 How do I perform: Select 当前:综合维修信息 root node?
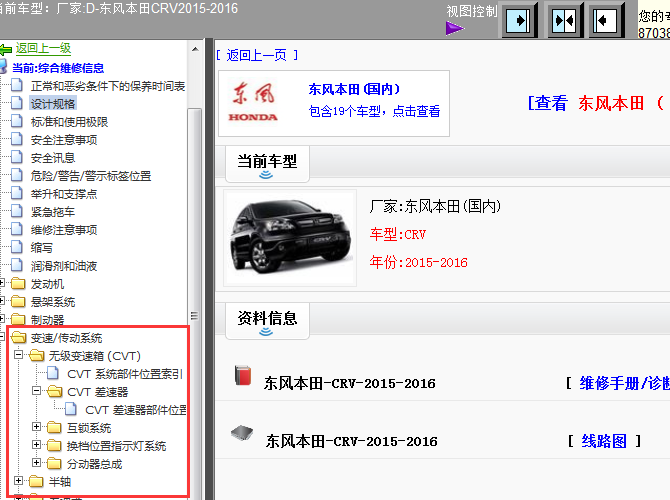[x=58, y=68]
